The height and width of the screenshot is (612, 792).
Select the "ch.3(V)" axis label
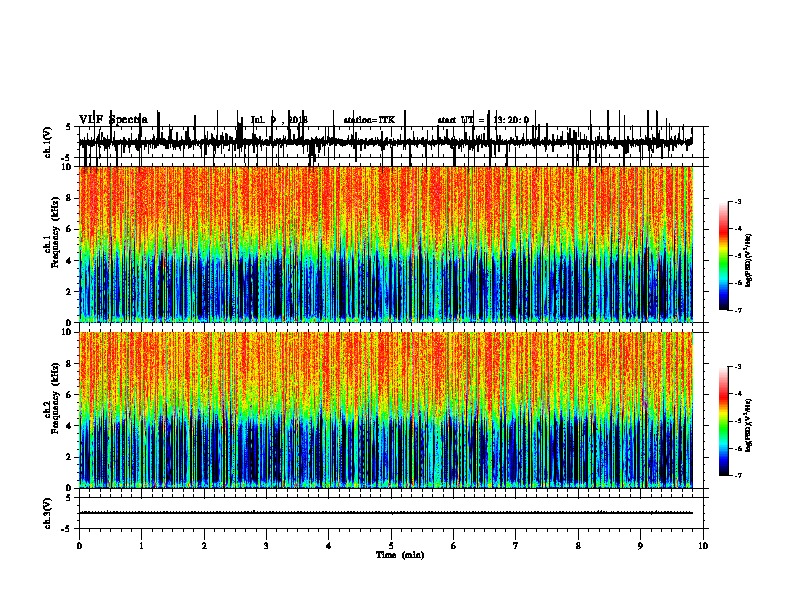[48, 513]
